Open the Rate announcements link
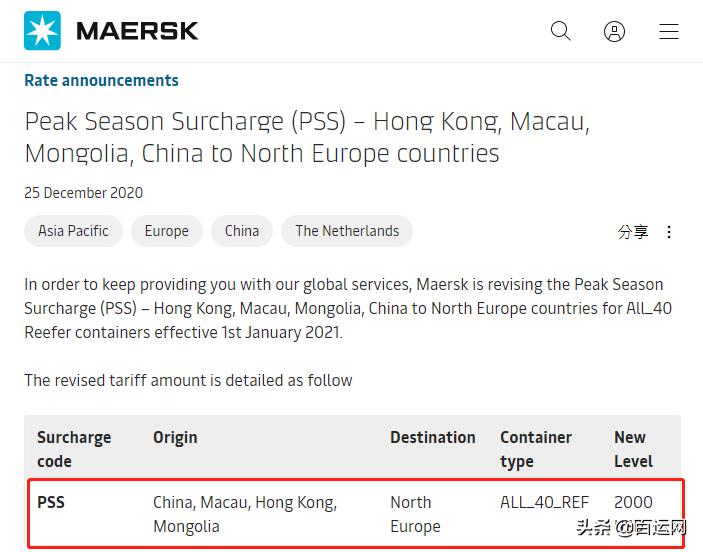The height and width of the screenshot is (552, 703). pos(101,81)
